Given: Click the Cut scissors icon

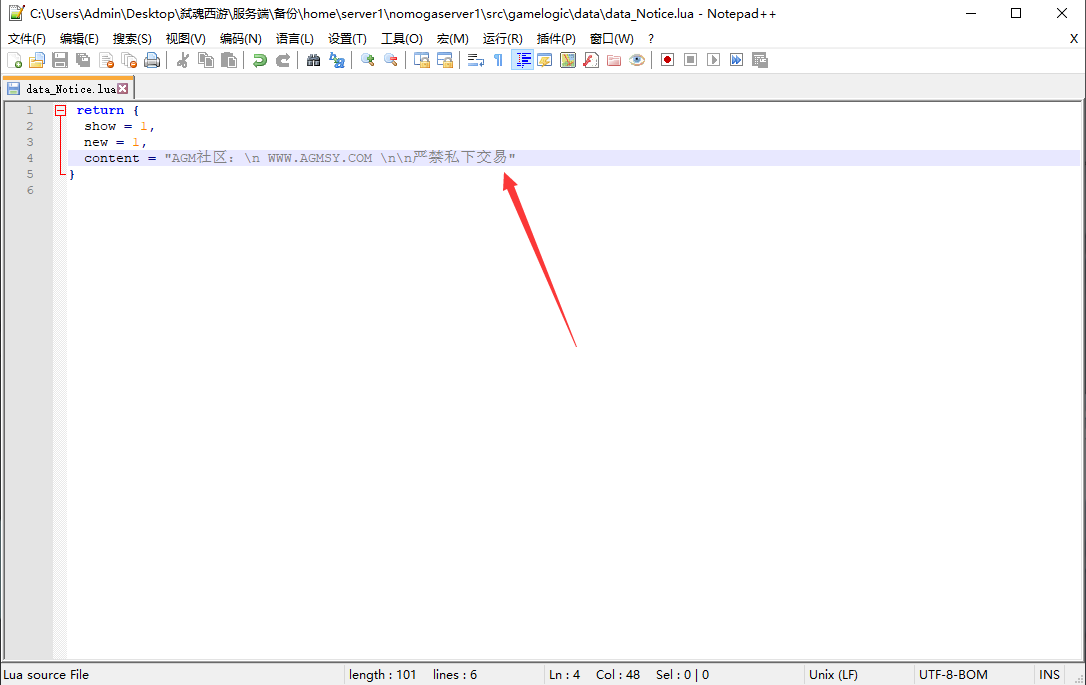Looking at the screenshot, I should [x=183, y=60].
